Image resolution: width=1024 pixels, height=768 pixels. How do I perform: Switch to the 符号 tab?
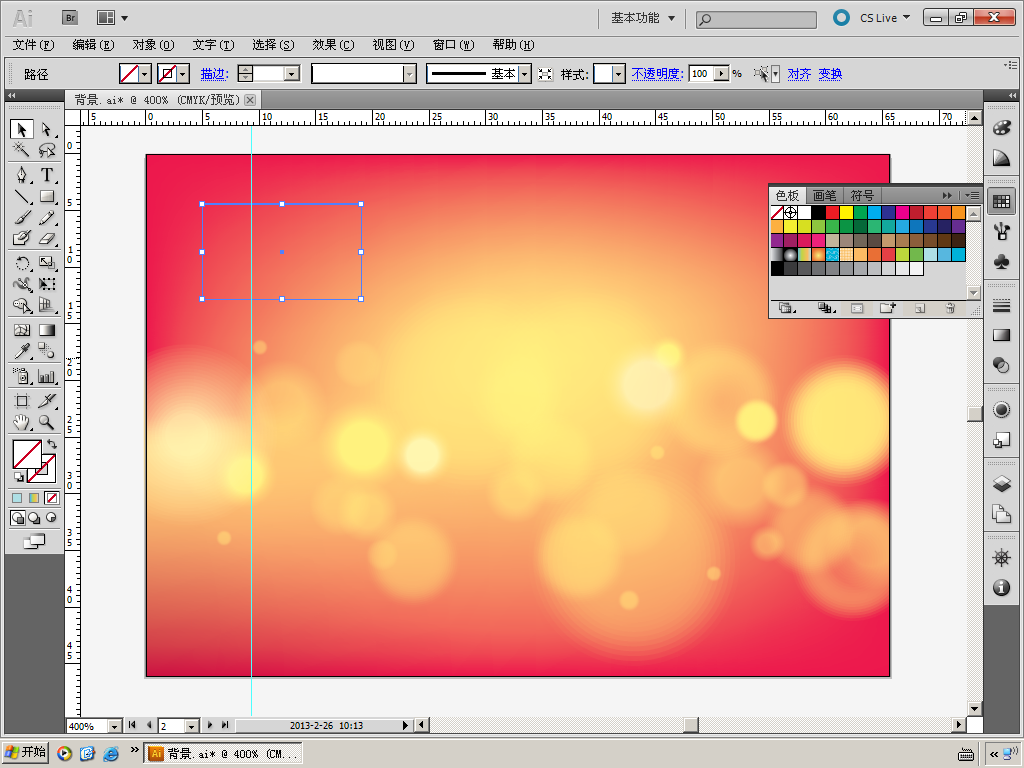pyautogui.click(x=862, y=195)
